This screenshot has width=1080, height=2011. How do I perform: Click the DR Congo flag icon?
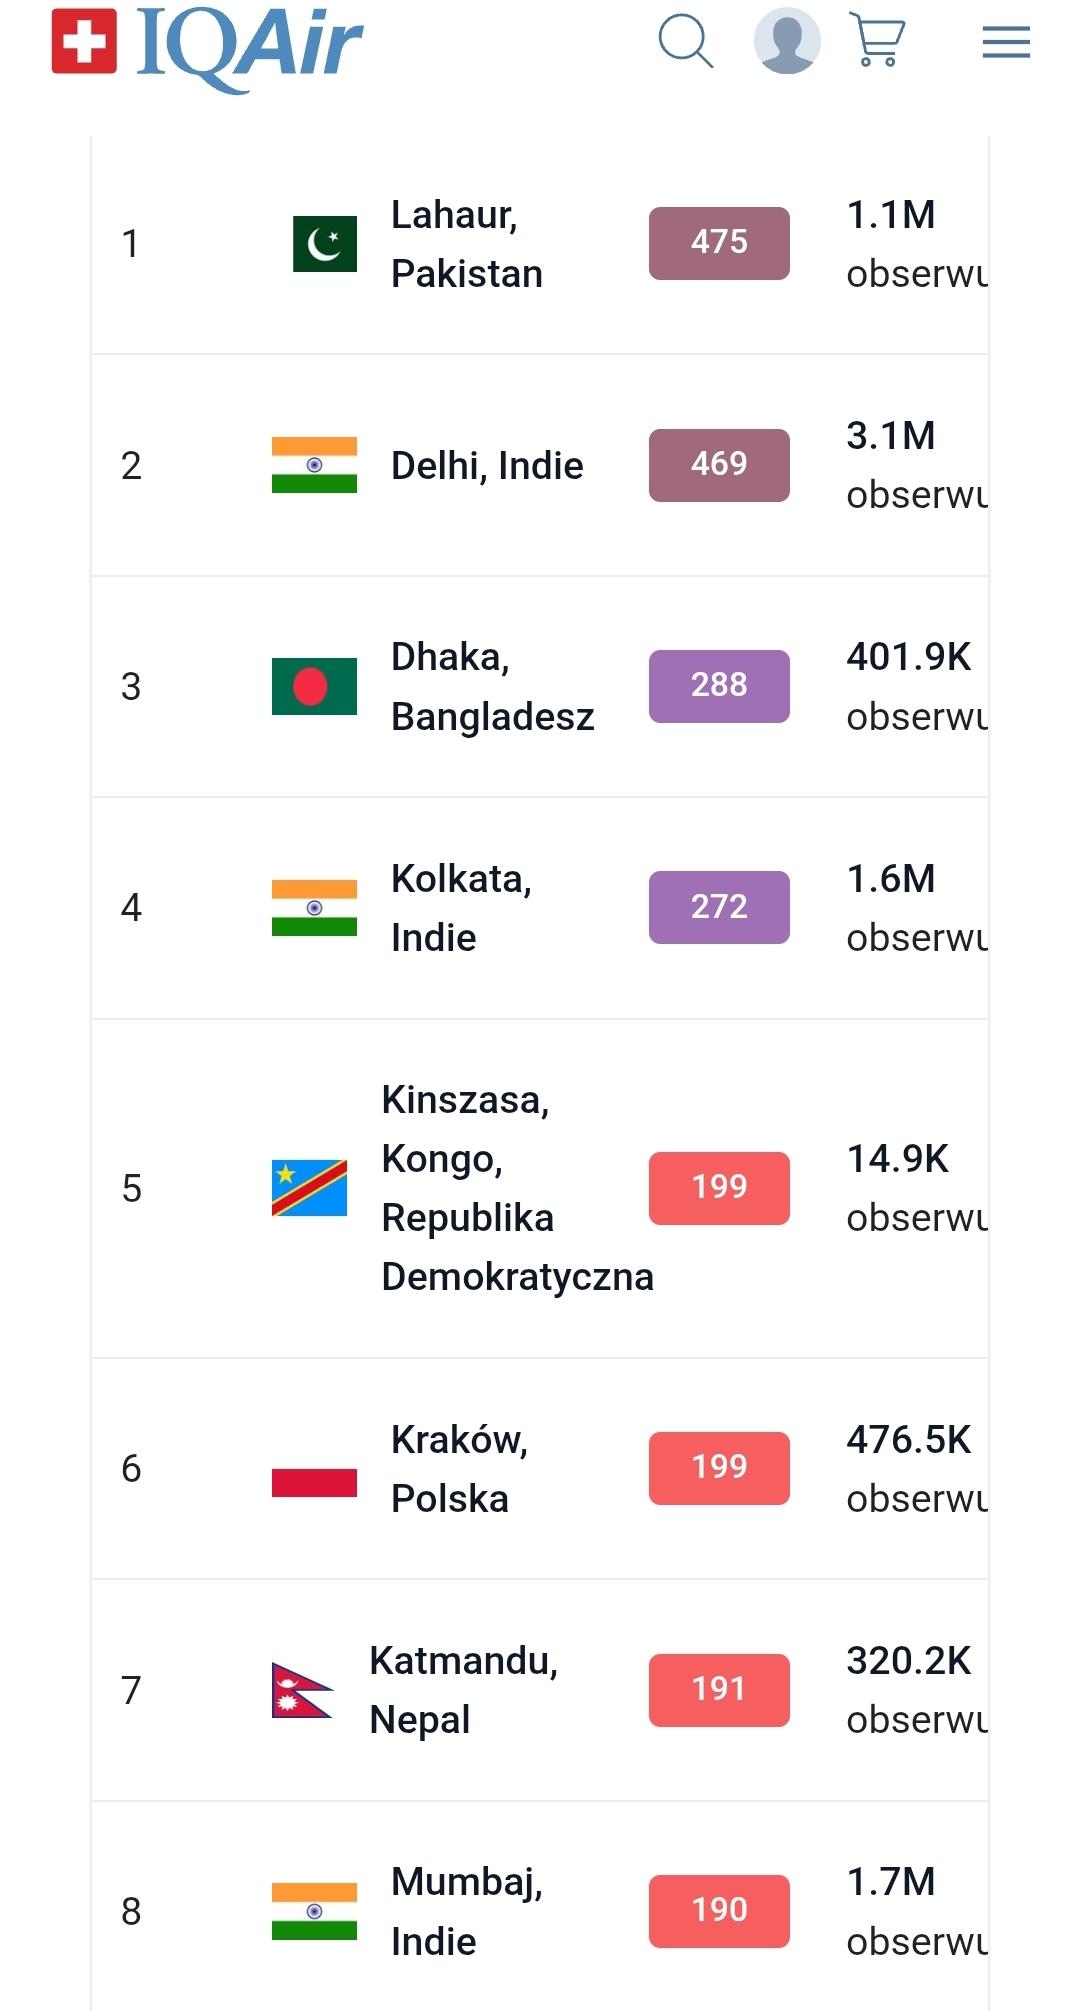coord(310,1188)
